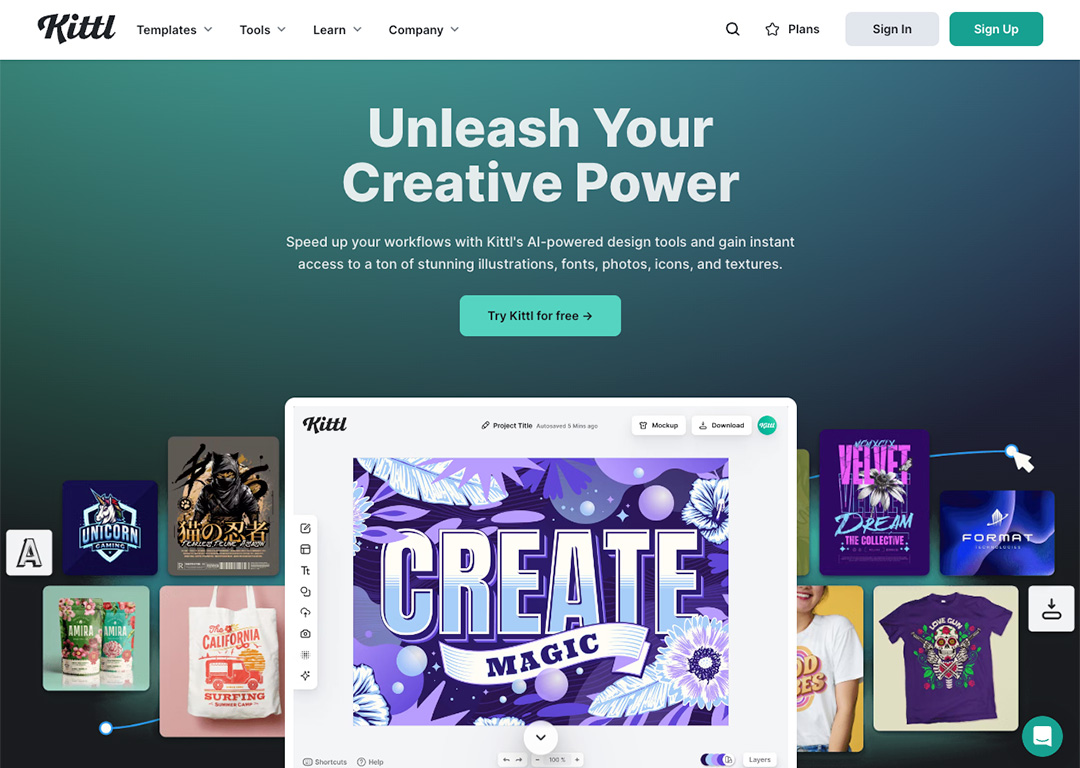This screenshot has width=1080, height=768.
Task: Click the search magnifier icon
Action: coord(732,29)
